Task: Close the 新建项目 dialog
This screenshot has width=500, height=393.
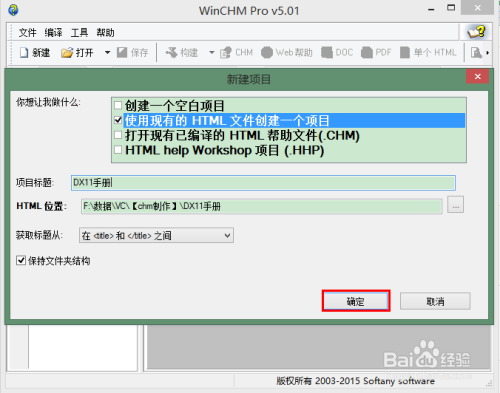Action: pos(478,77)
